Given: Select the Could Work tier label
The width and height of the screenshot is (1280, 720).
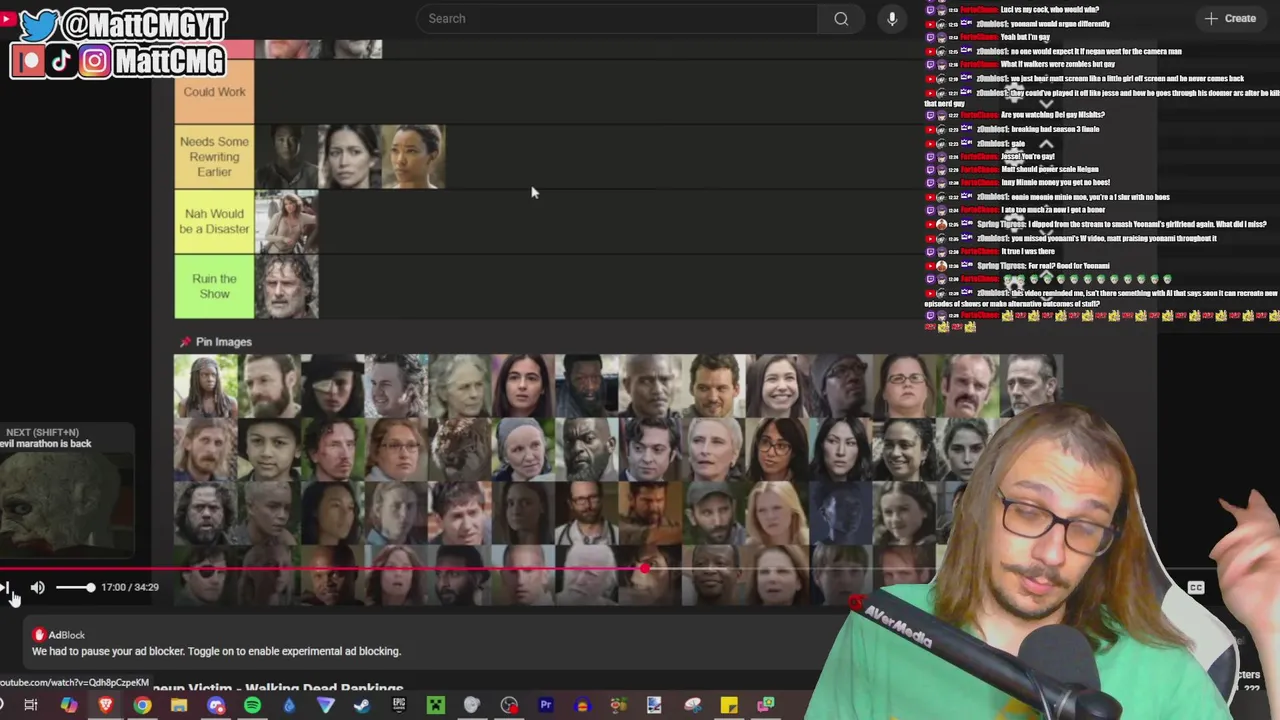Looking at the screenshot, I should point(214,91).
